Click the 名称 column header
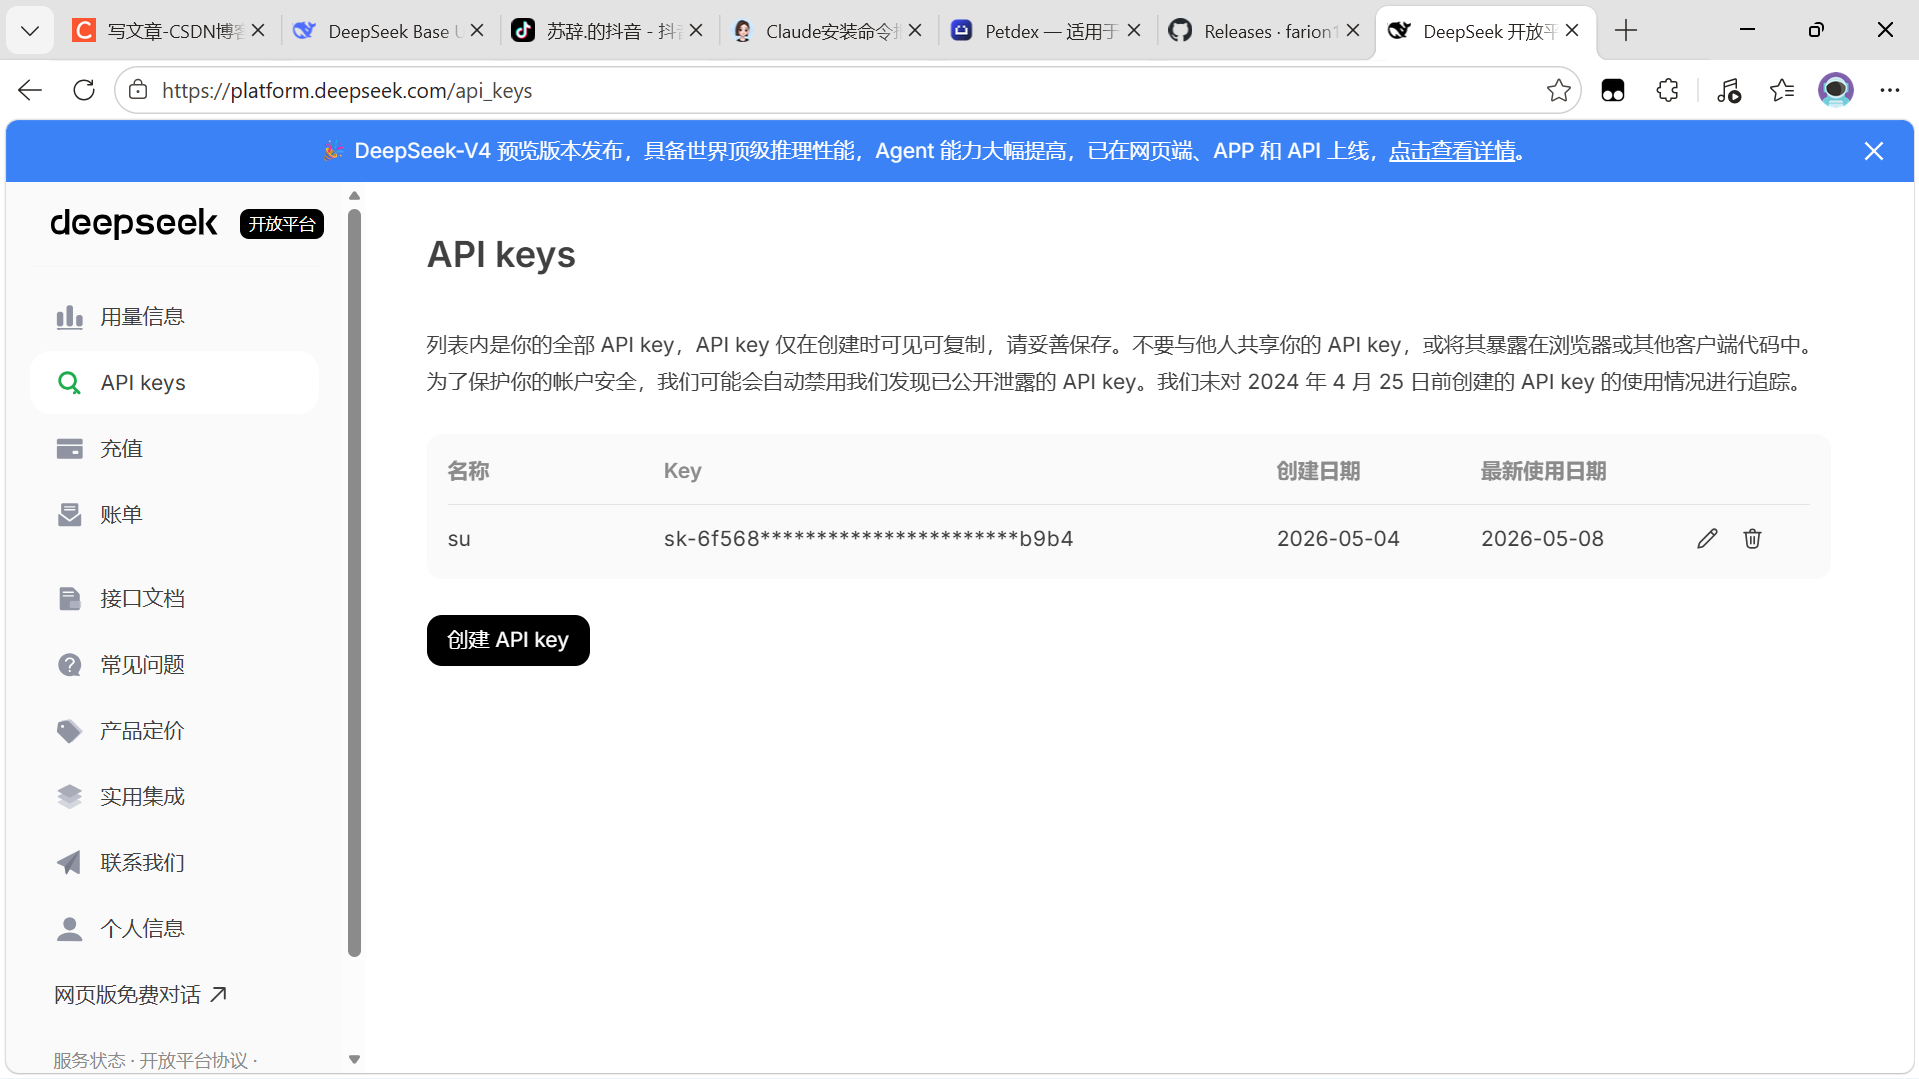This screenshot has height=1079, width=1919. tap(468, 471)
